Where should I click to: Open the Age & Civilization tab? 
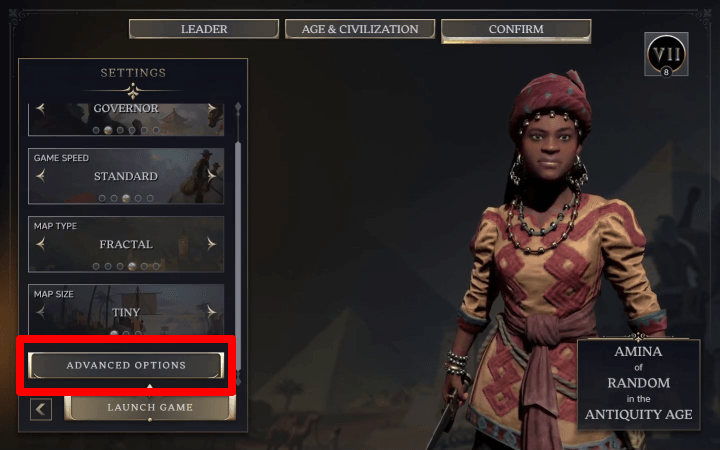360,29
